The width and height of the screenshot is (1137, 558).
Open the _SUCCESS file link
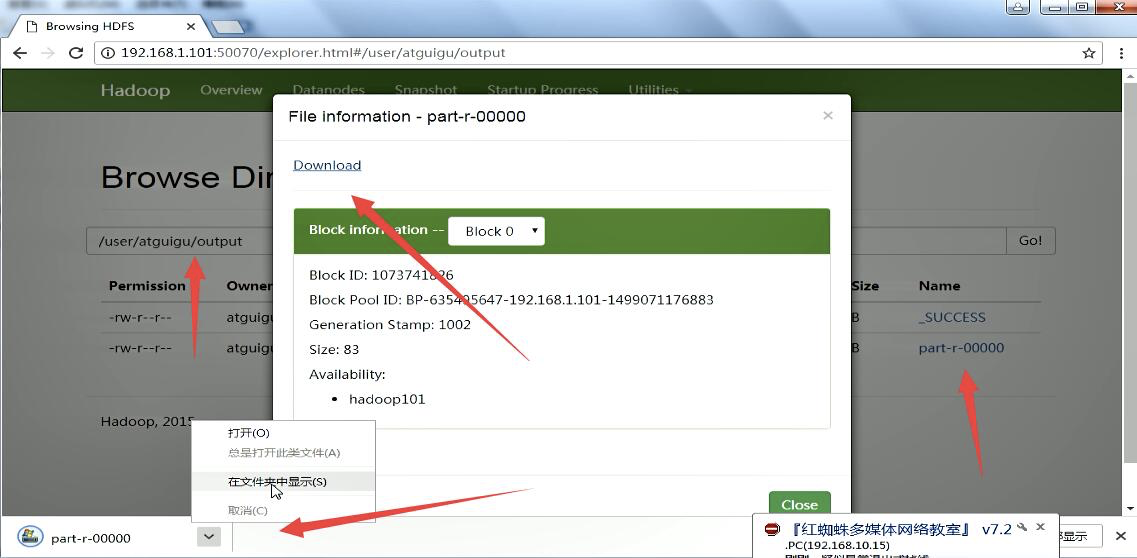pyautogui.click(x=952, y=317)
